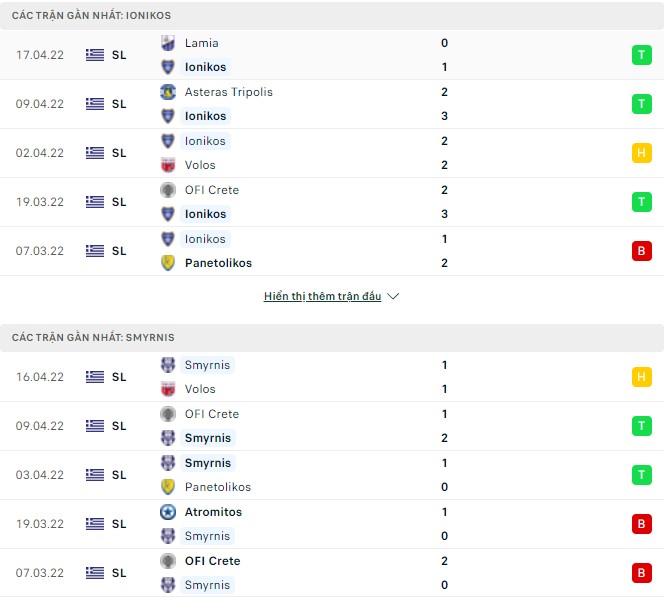The height and width of the screenshot is (598, 670).
Task: Click the yellow H badge for Ionikos vs Volos
Action: tap(641, 153)
